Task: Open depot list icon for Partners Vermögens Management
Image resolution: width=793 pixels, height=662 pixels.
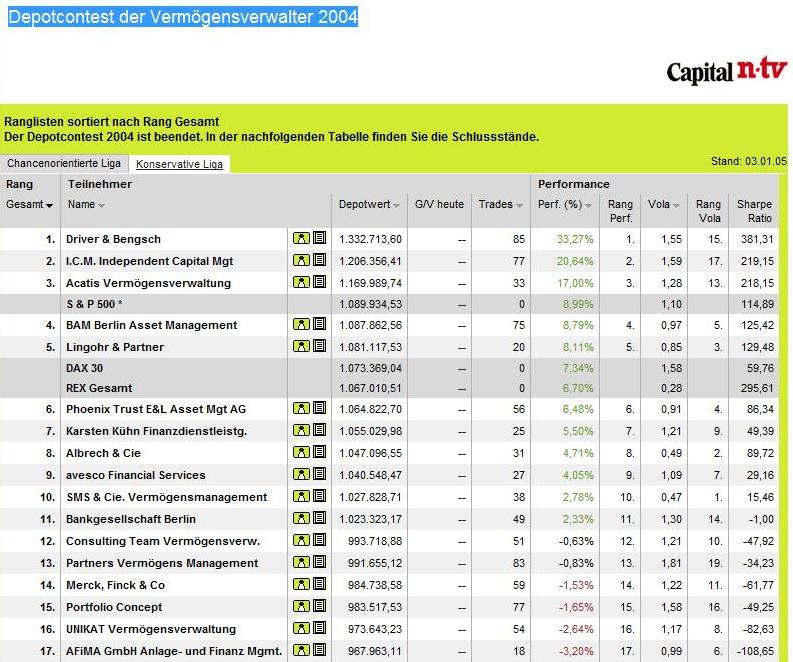Action: click(319, 562)
